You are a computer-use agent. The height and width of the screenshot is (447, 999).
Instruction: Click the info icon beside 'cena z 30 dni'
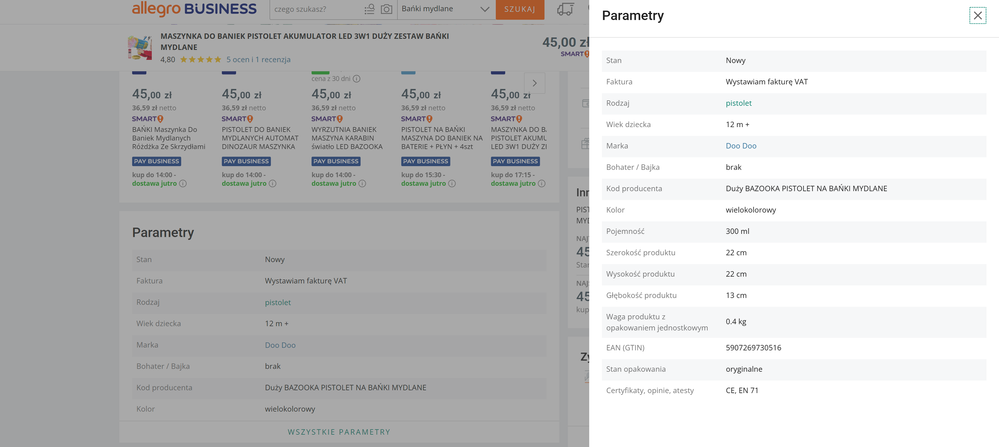pos(357,78)
